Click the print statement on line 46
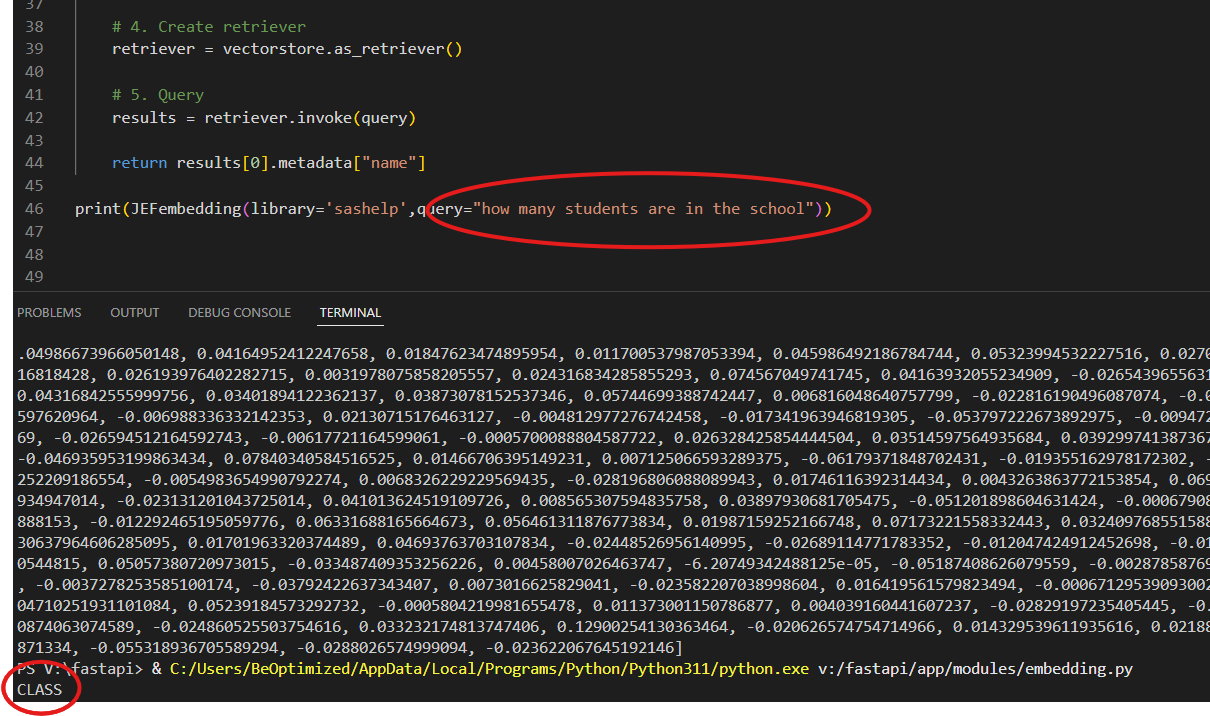 [96, 210]
